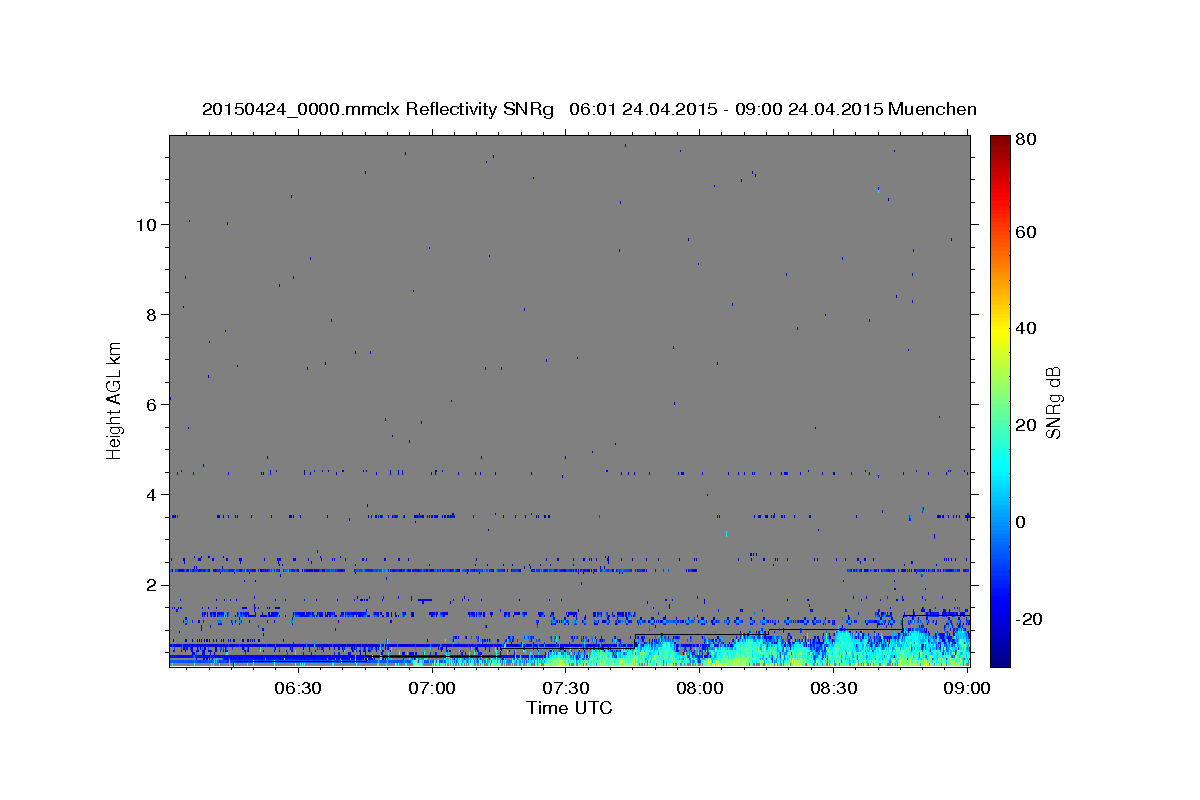
Task: Click the colorbar value -20
Action: click(x=1031, y=619)
